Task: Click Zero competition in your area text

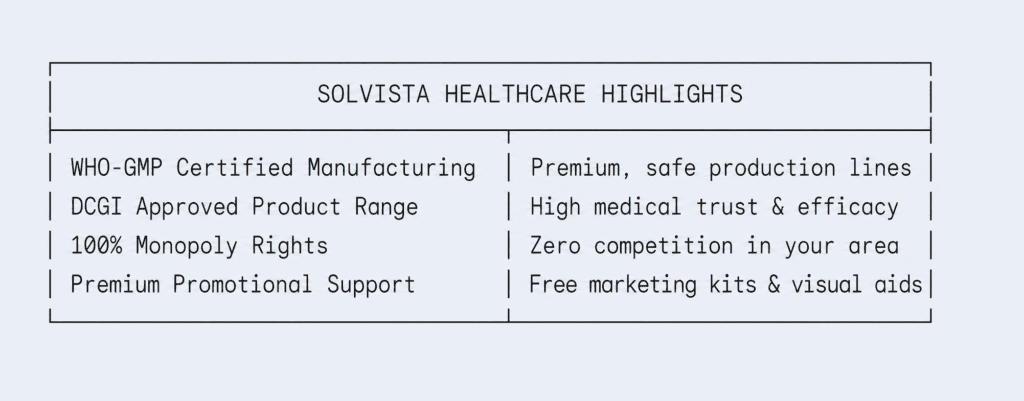Action: pos(714,246)
